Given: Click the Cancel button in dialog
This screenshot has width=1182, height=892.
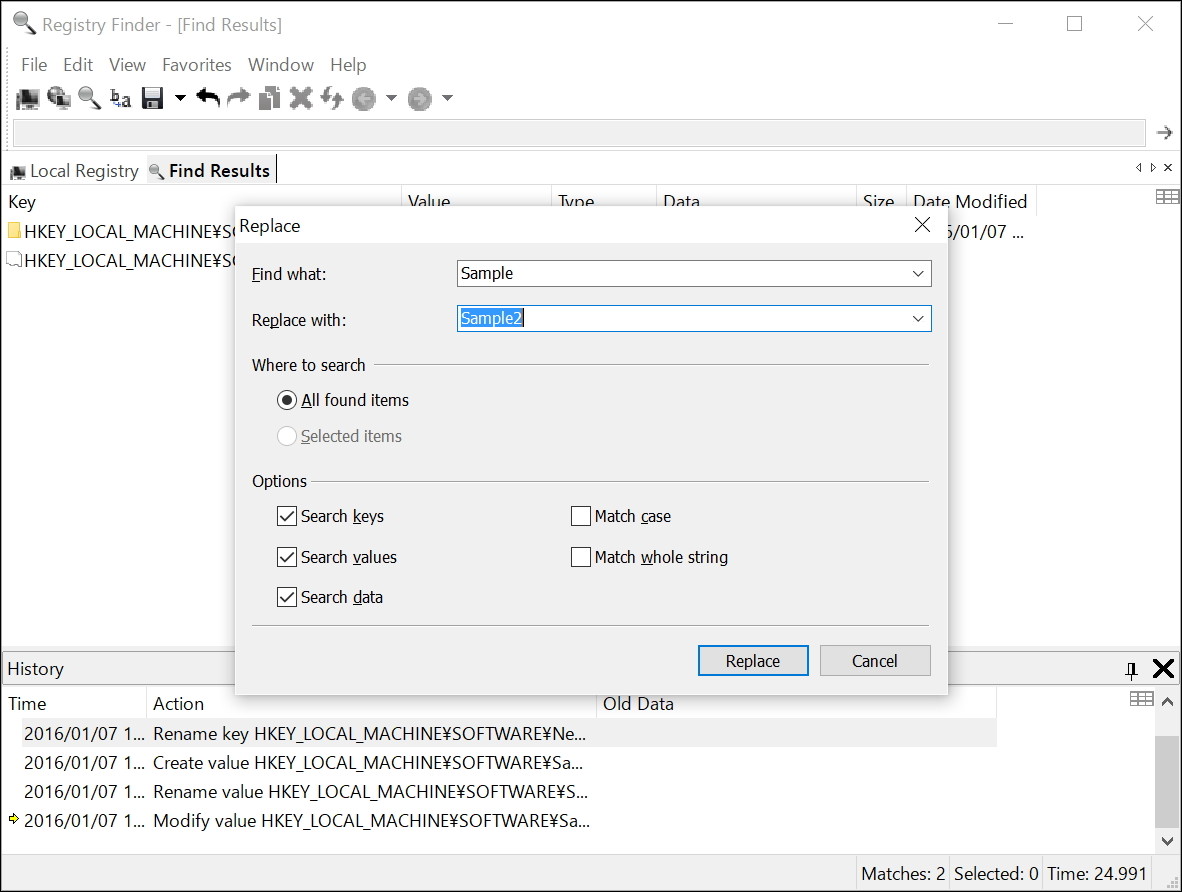Looking at the screenshot, I should click(x=874, y=661).
